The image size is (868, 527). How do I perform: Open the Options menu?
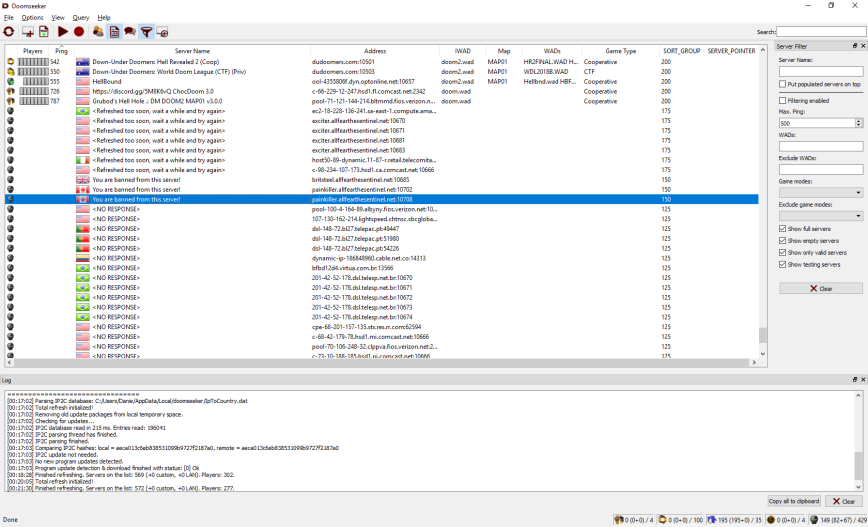(33, 17)
